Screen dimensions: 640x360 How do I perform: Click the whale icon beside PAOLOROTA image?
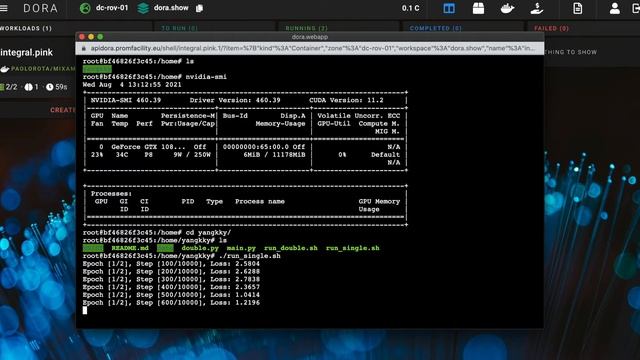click(4, 69)
